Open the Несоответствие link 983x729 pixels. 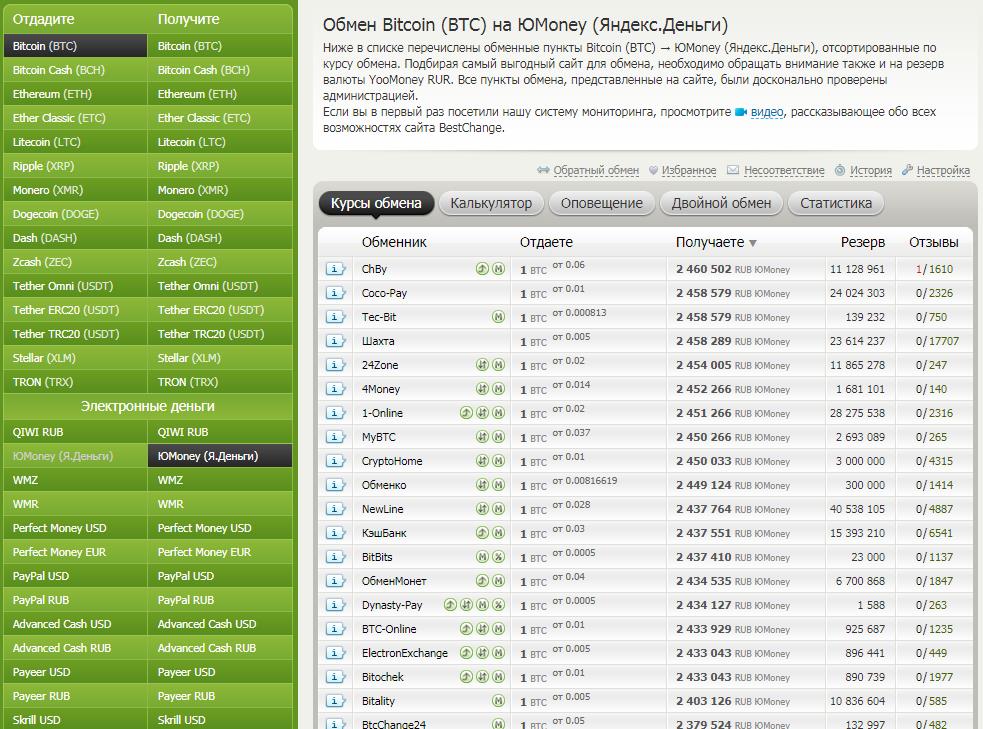(x=784, y=170)
